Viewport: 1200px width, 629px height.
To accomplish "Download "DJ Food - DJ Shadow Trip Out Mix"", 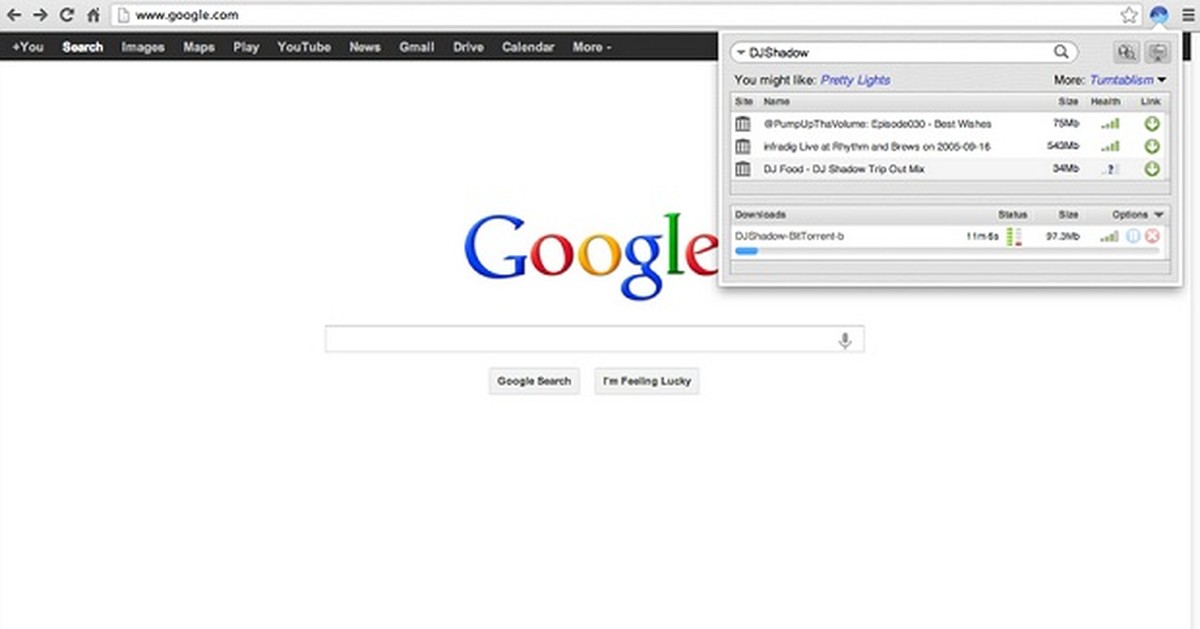I will [1151, 169].
